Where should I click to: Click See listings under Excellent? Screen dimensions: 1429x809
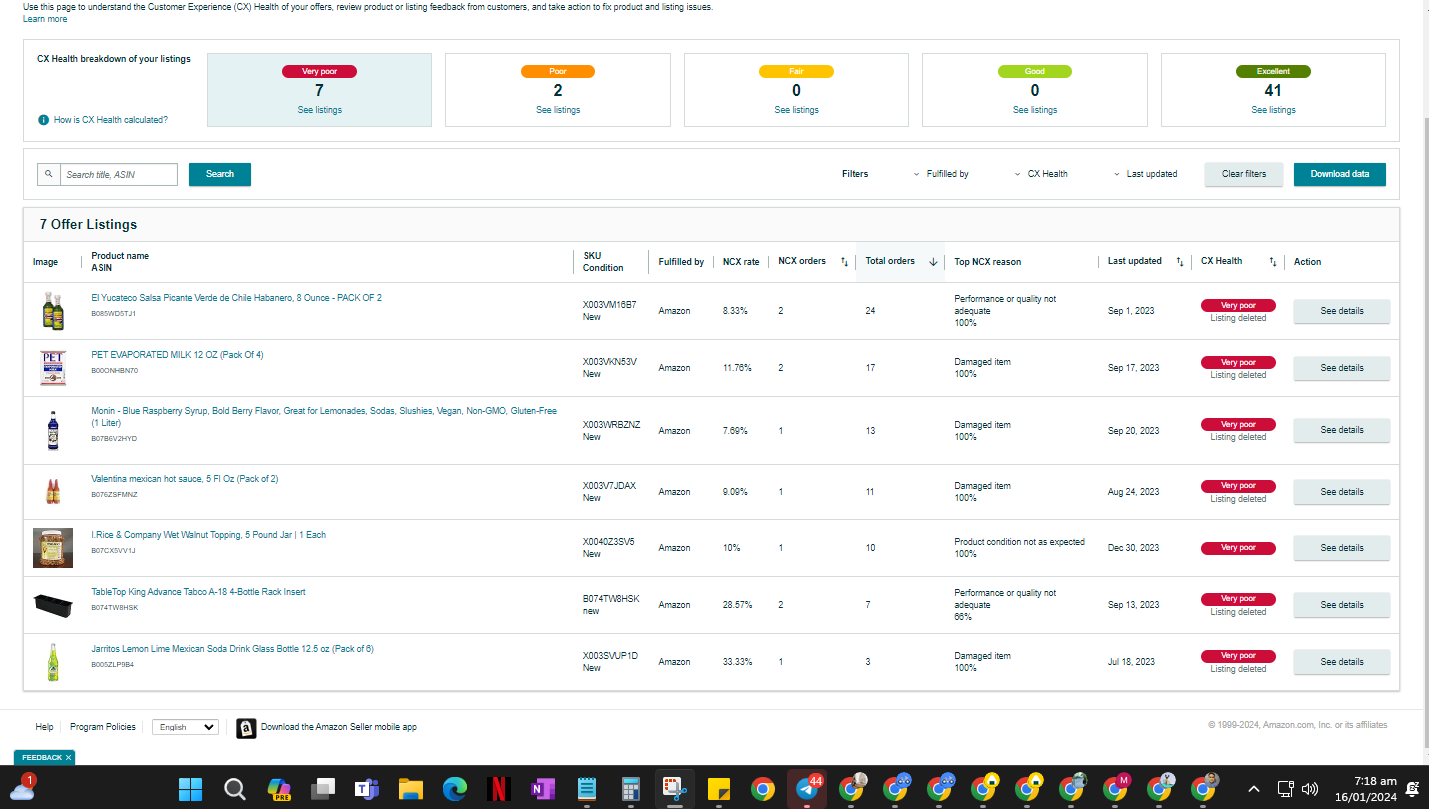pyautogui.click(x=1273, y=110)
